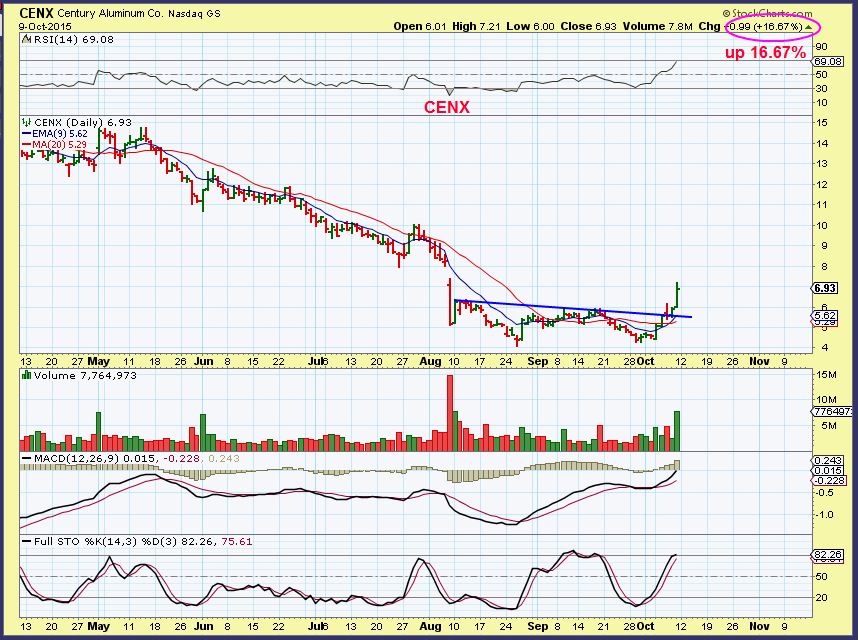Click the 69.08 RSI value tag on right axis
Image resolution: width=858 pixels, height=640 pixels.
[x=828, y=62]
